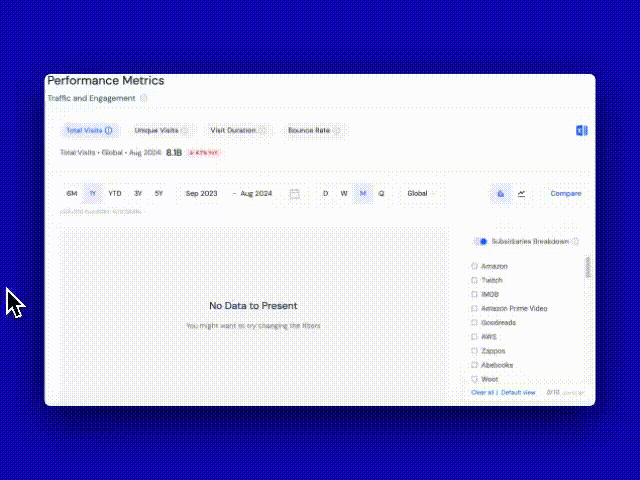Image resolution: width=640 pixels, height=480 pixels.
Task: Click the Performance Metrics heading
Action: pos(106,81)
